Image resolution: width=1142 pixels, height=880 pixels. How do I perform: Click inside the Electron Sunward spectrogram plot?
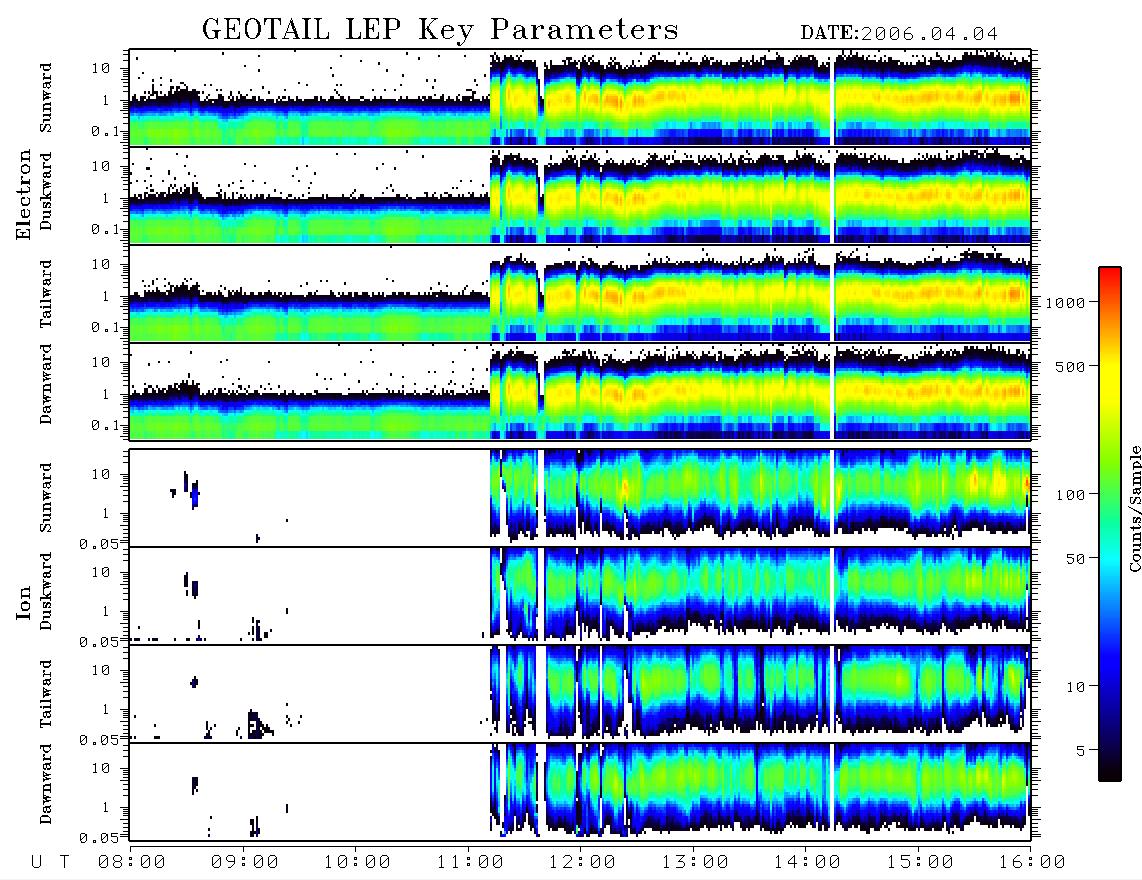[x=580, y=98]
